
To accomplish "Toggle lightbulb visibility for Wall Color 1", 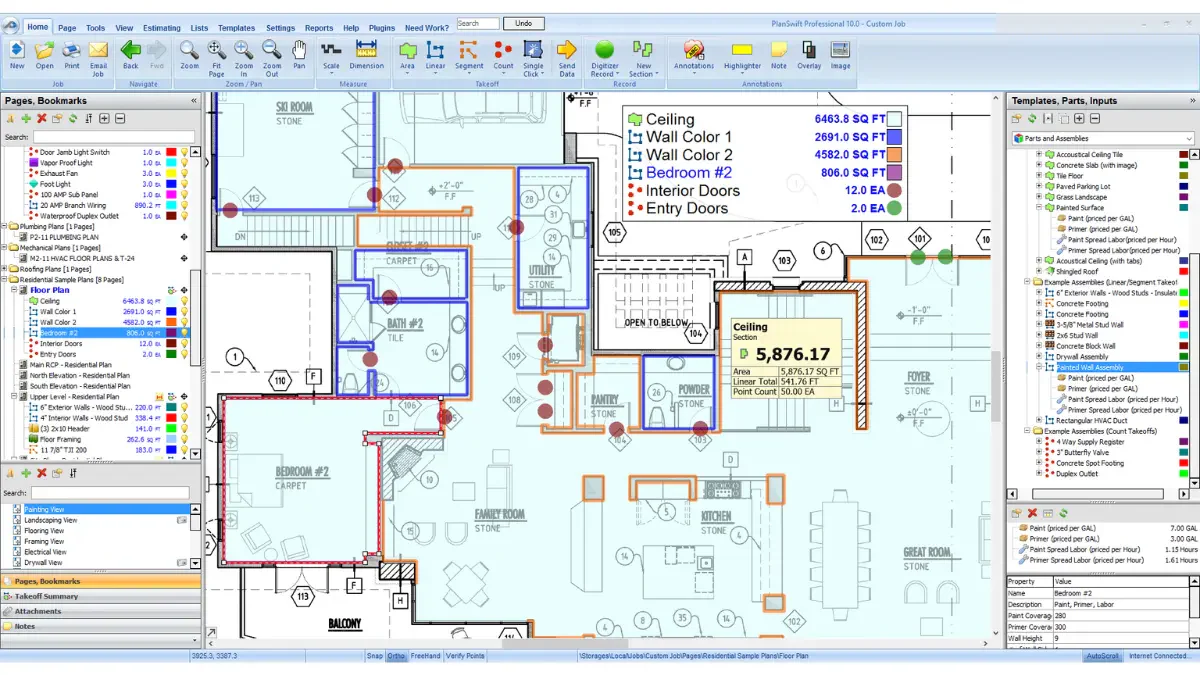I will click(184, 312).
